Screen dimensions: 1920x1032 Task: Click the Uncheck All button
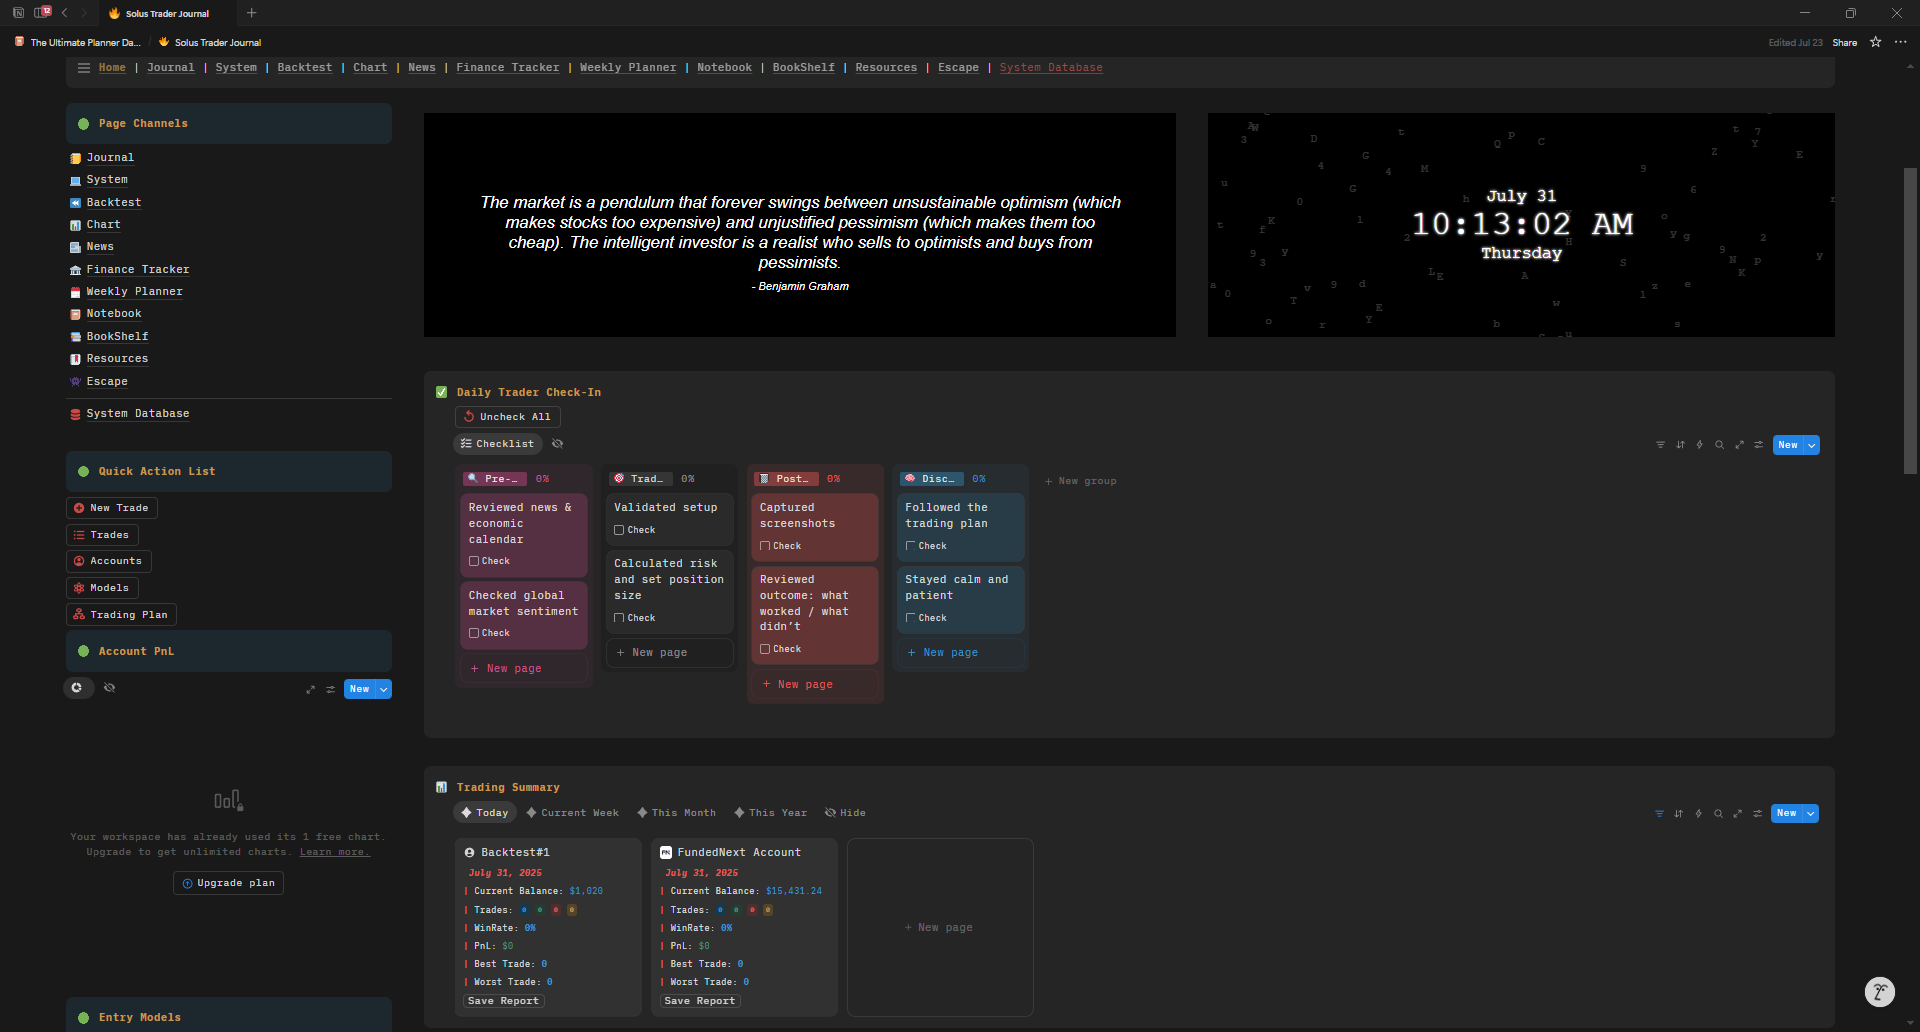coord(507,417)
